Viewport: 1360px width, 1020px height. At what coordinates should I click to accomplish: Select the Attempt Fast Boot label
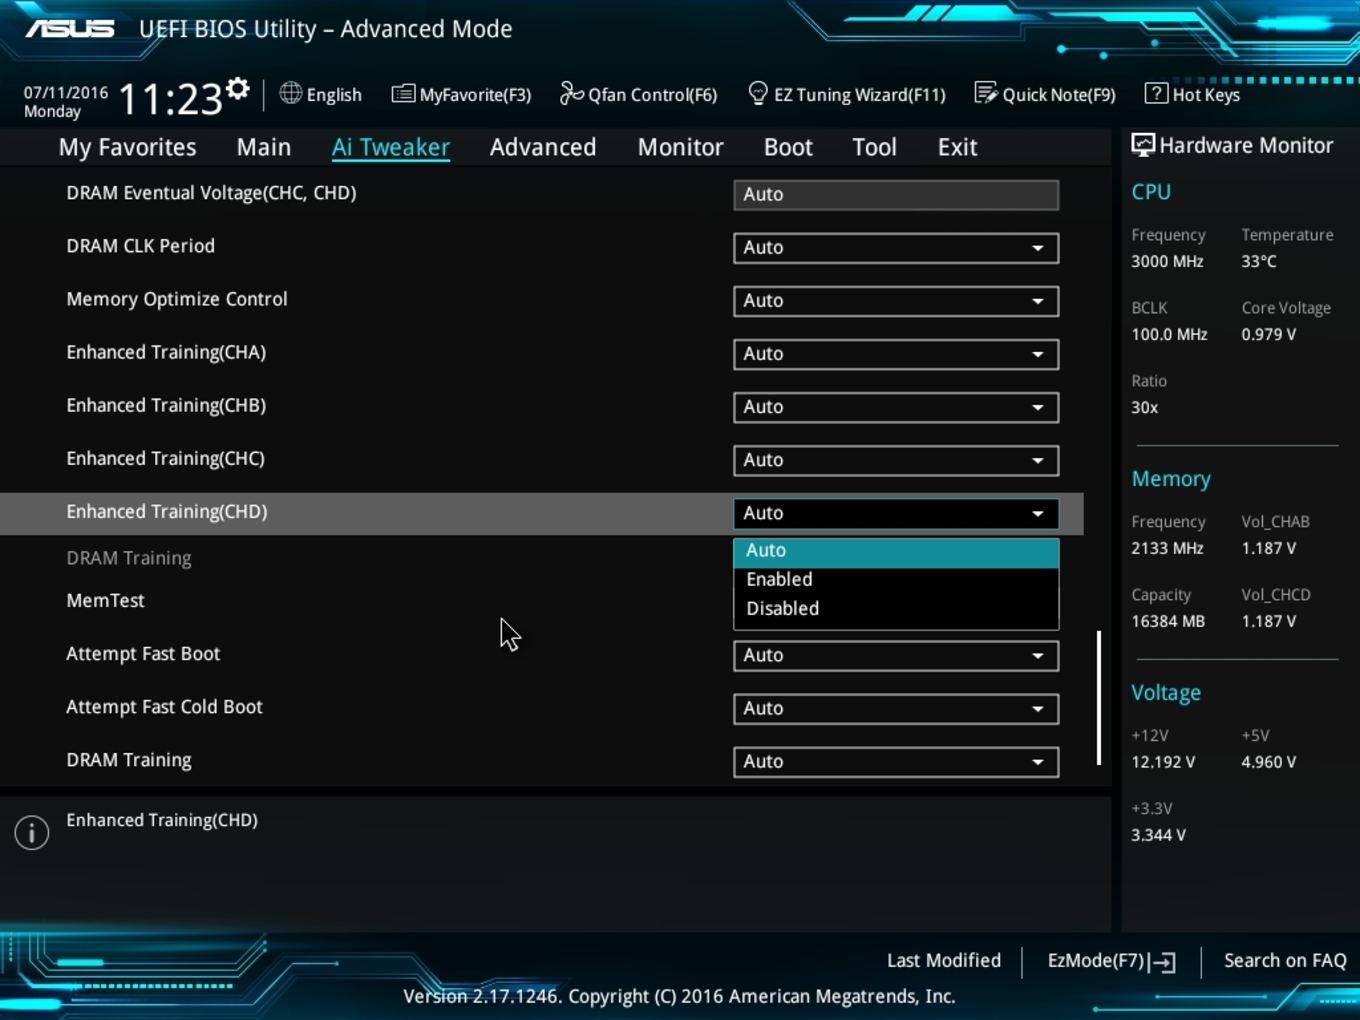[143, 654]
